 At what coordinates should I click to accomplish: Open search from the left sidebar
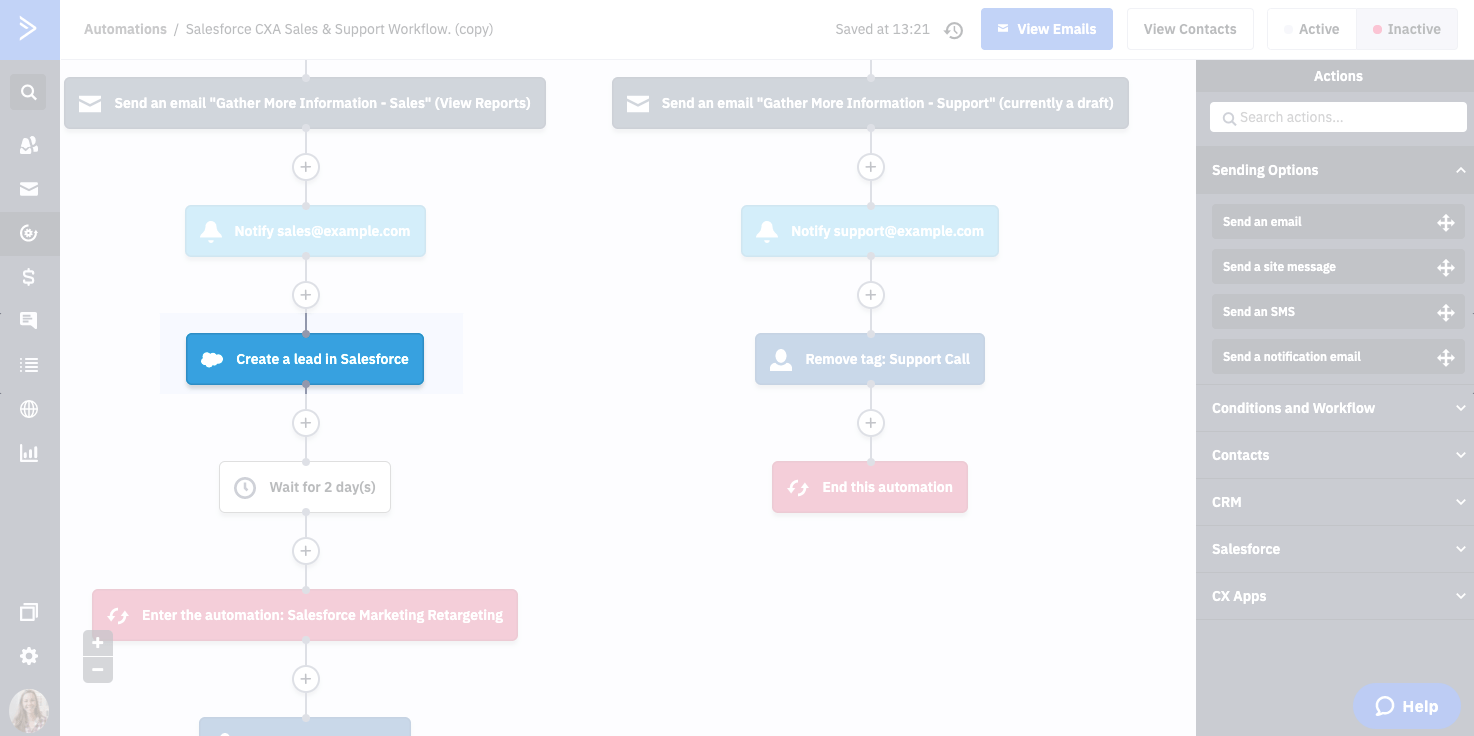29,93
